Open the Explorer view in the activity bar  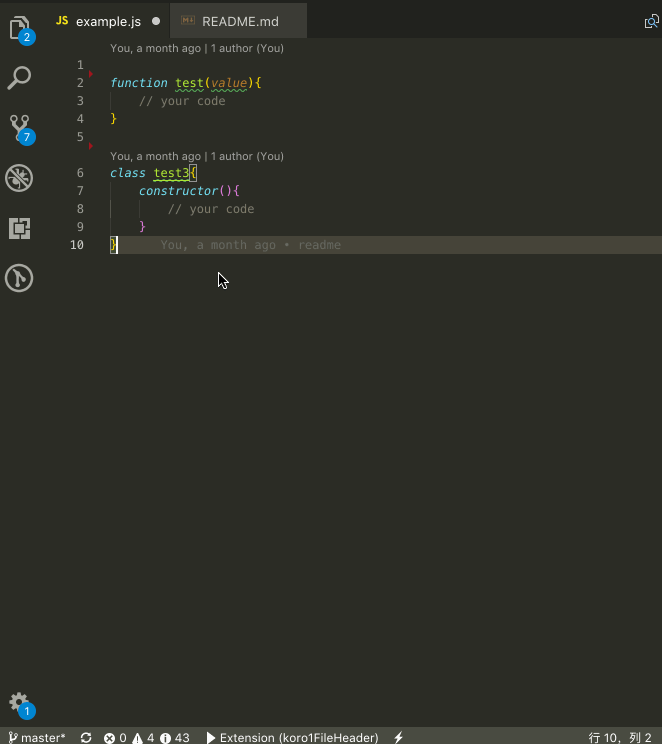pyautogui.click(x=19, y=28)
